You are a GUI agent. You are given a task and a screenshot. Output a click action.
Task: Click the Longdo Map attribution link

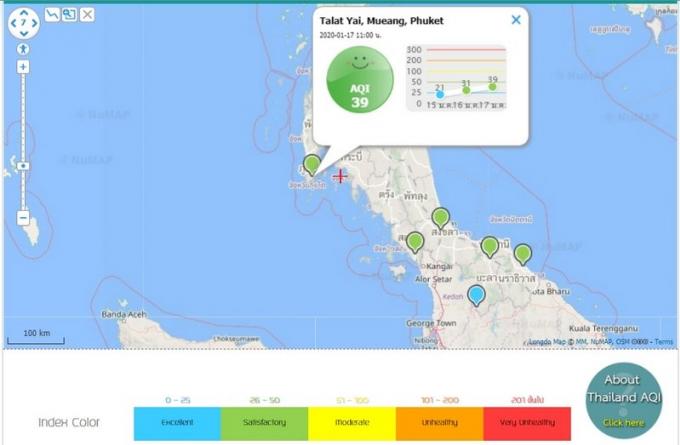547,342
